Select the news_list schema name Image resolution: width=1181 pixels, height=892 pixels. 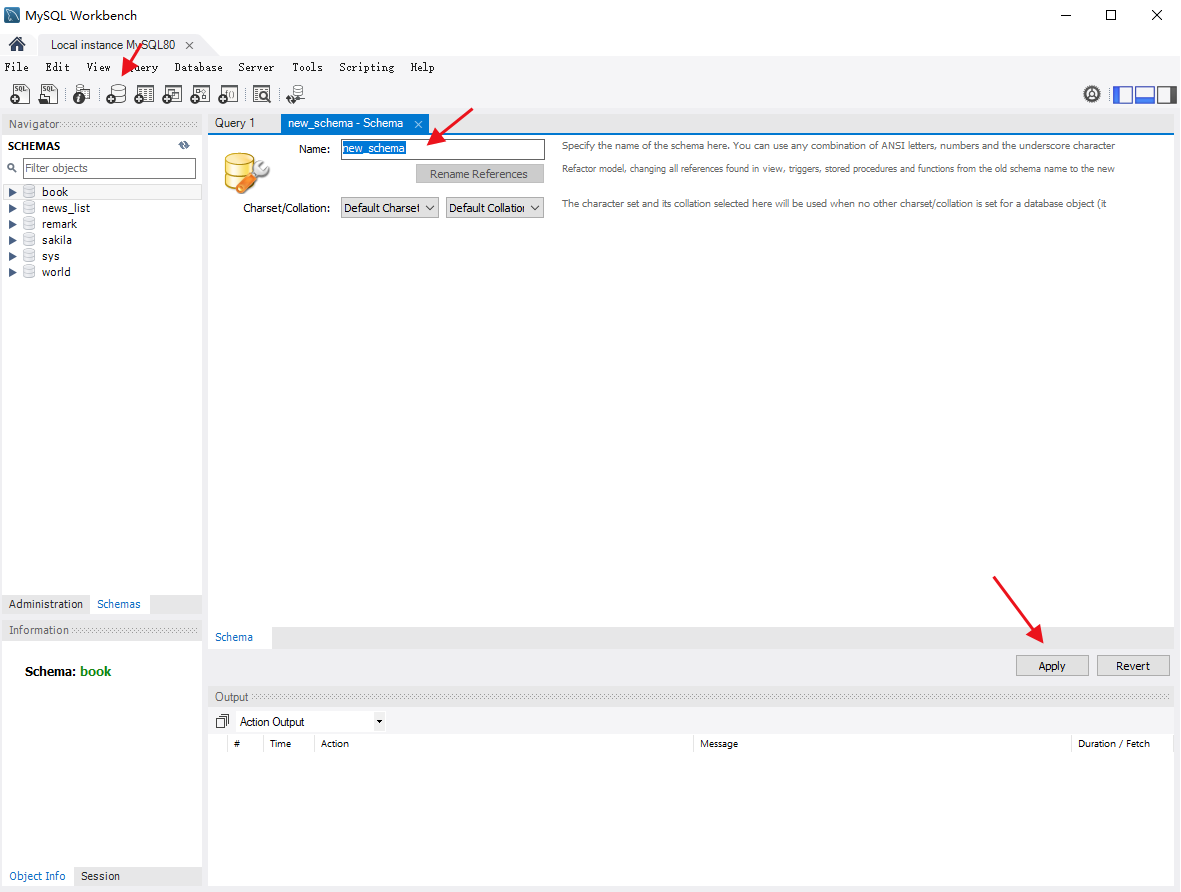(66, 208)
